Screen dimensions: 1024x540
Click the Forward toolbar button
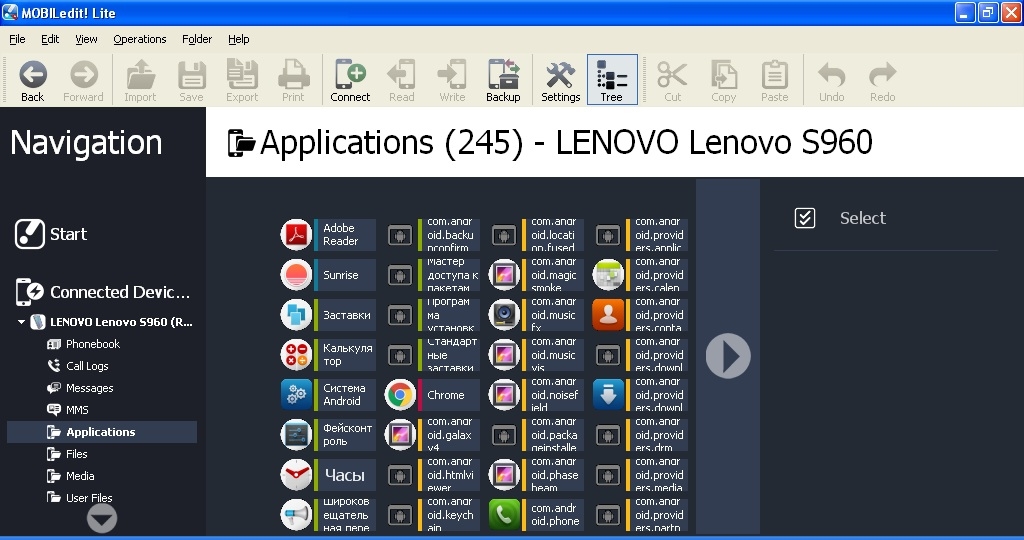[83, 81]
